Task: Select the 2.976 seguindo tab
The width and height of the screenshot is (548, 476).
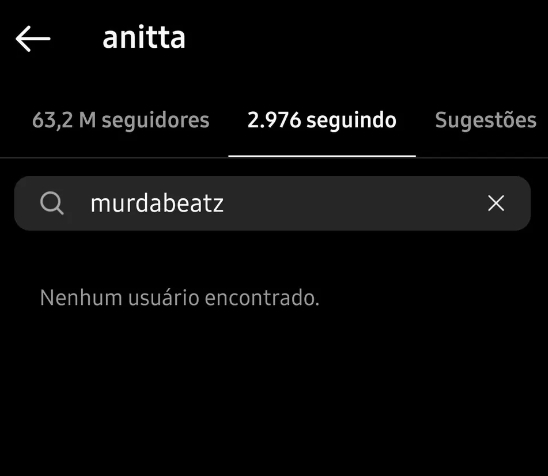Action: [322, 120]
